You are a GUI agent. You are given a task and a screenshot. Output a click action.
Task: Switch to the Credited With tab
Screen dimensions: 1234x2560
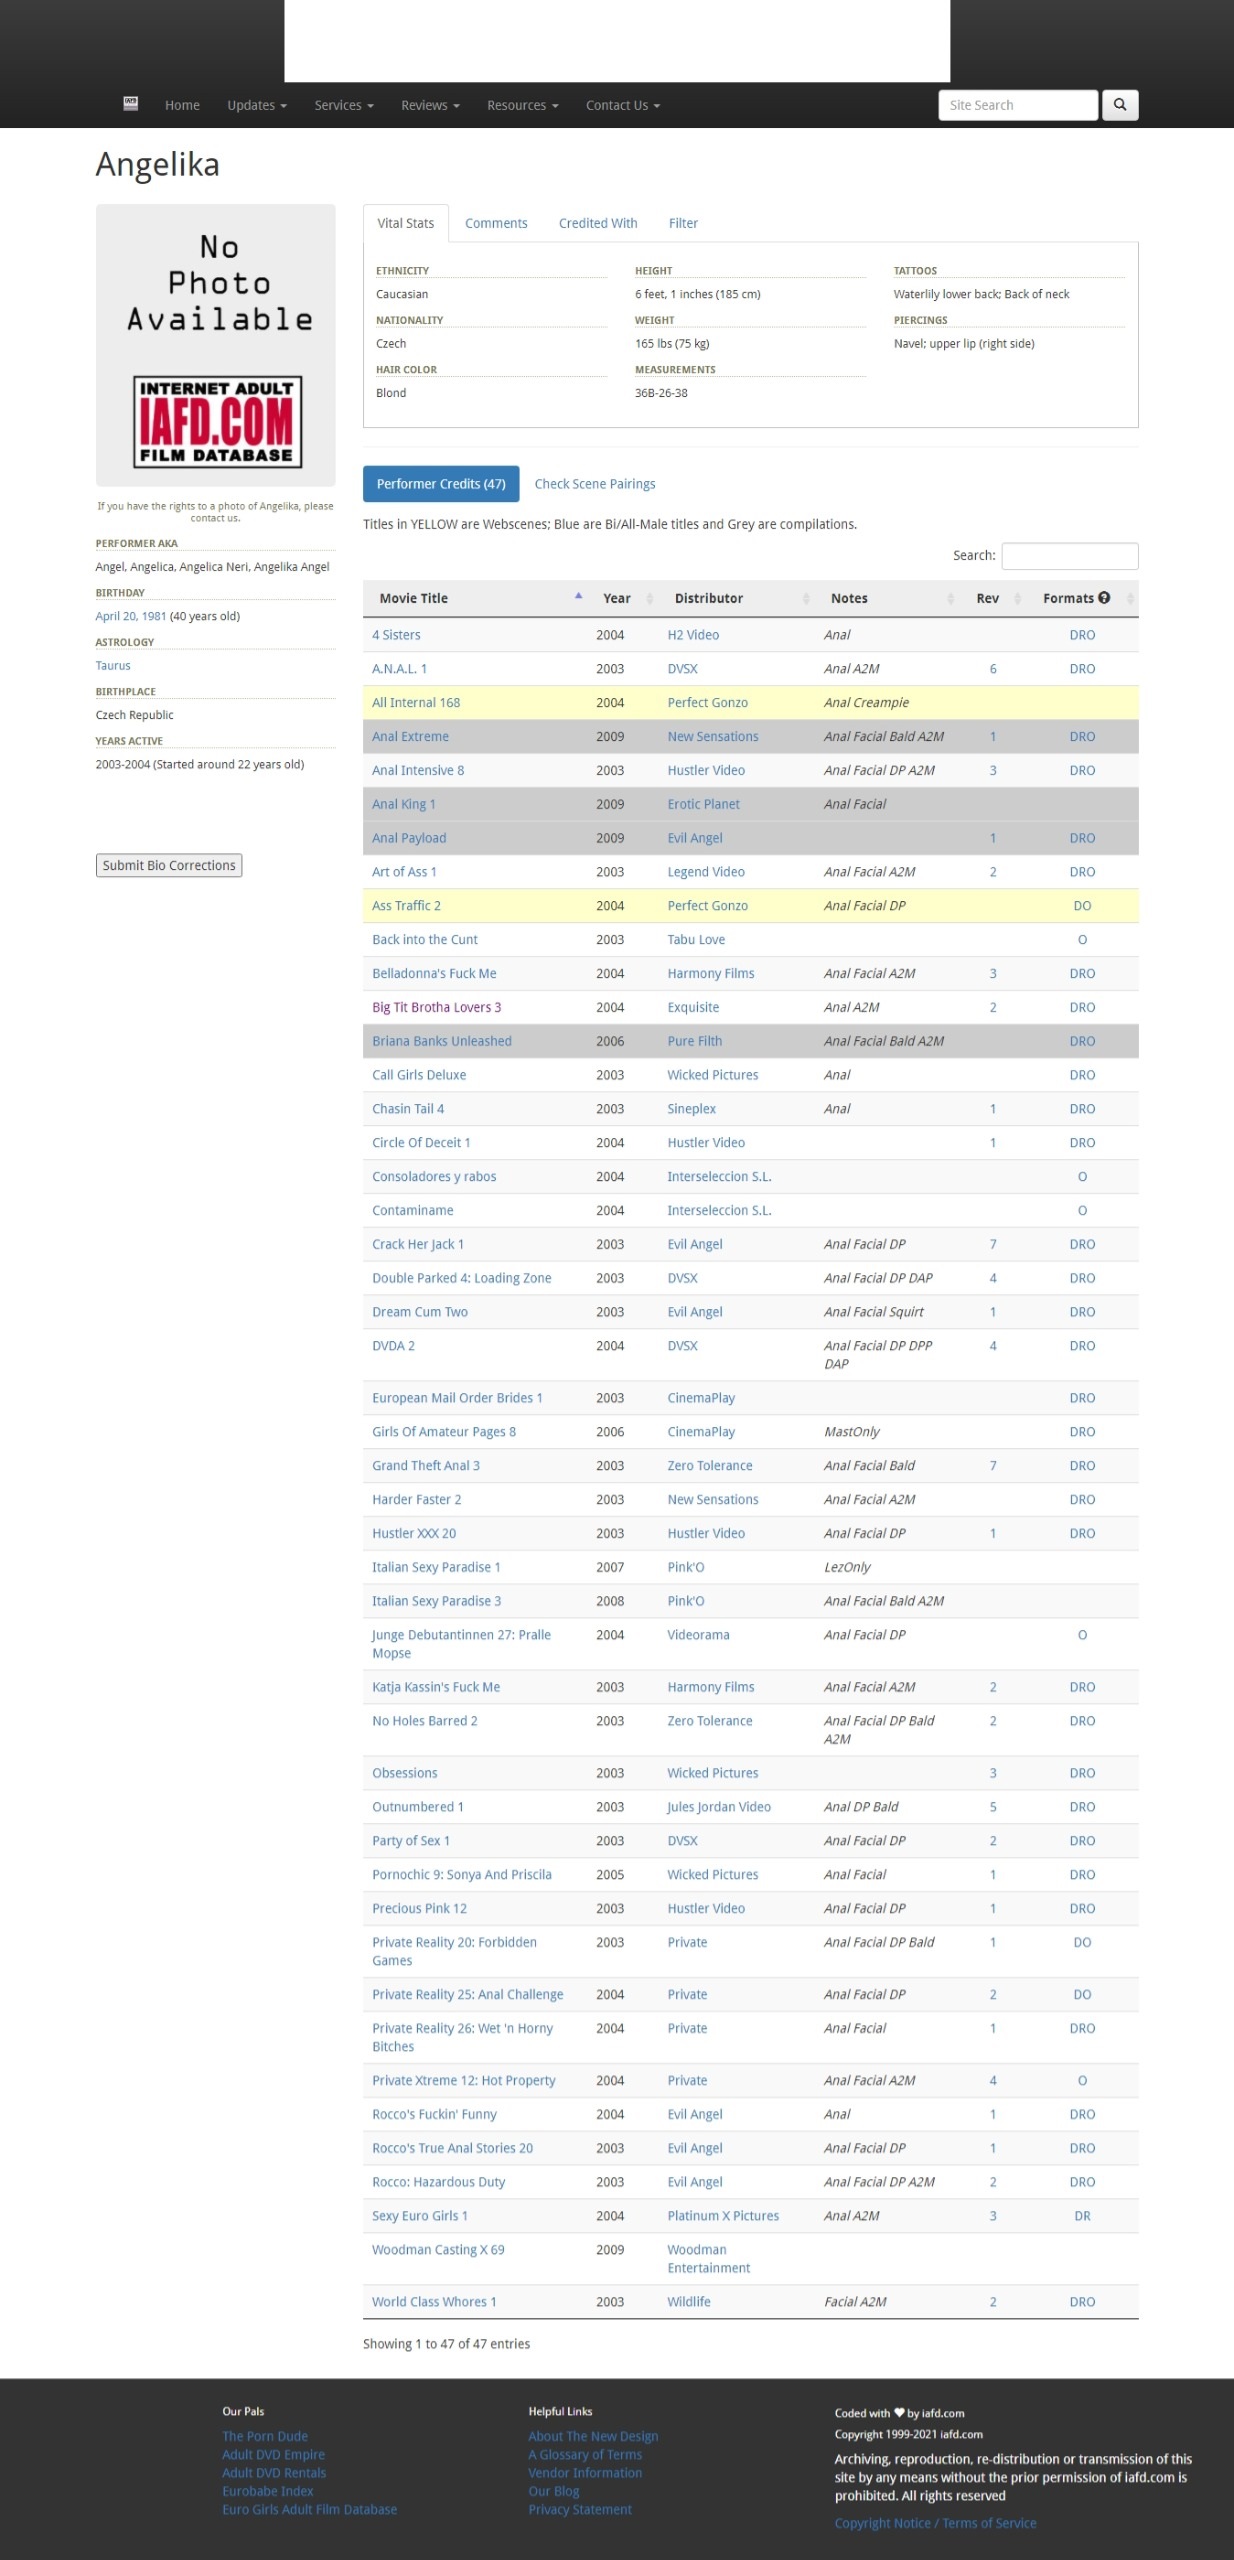pos(598,223)
